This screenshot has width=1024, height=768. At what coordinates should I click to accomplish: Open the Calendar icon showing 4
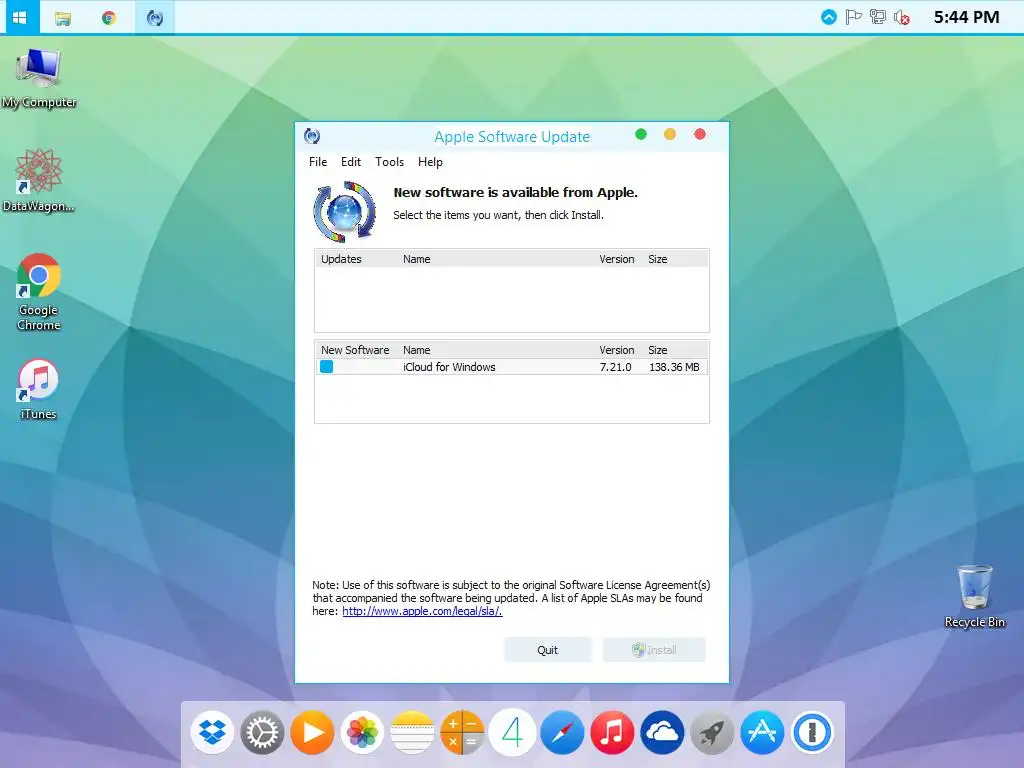512,732
